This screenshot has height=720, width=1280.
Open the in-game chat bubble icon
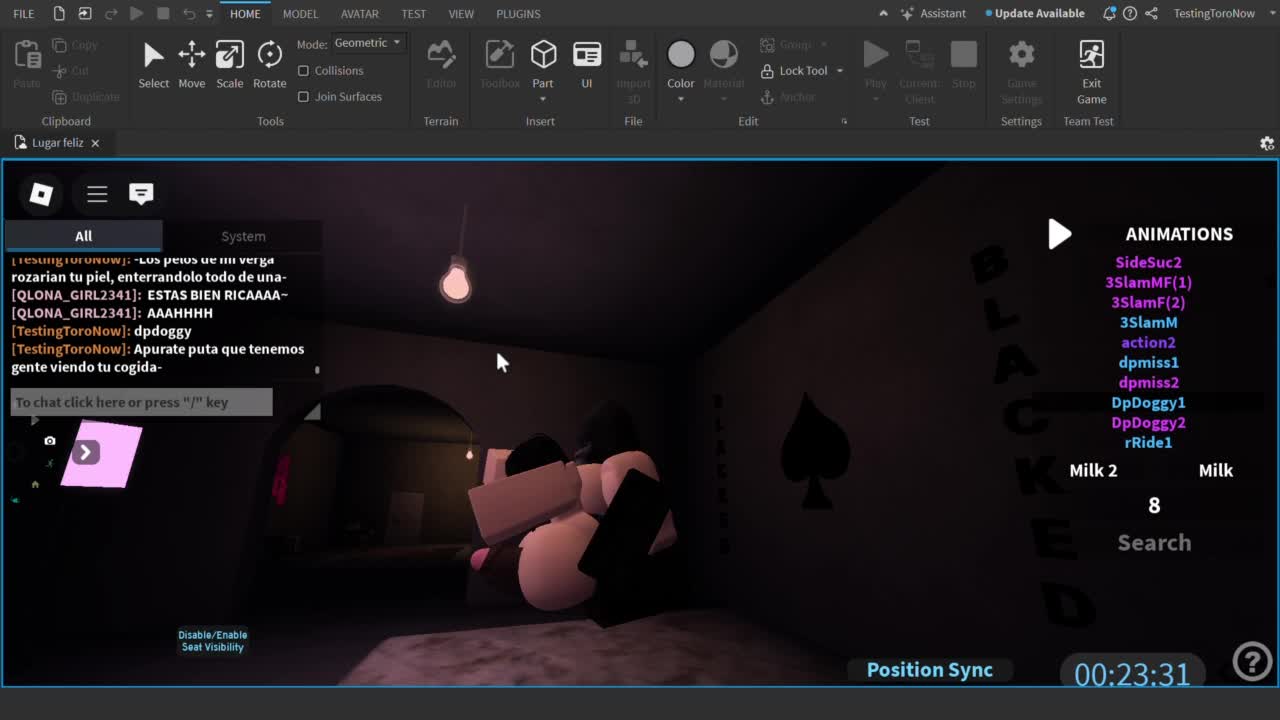click(141, 194)
